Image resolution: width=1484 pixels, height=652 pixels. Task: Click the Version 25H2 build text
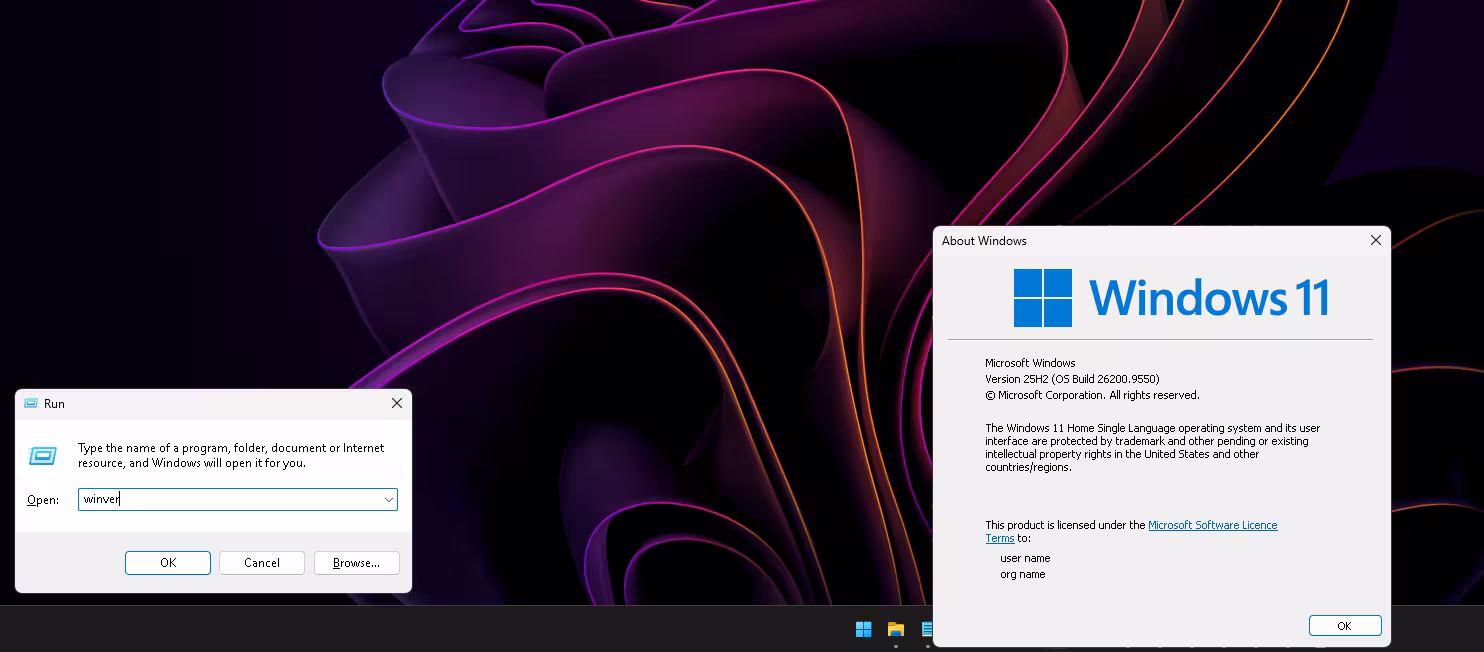(1072, 379)
